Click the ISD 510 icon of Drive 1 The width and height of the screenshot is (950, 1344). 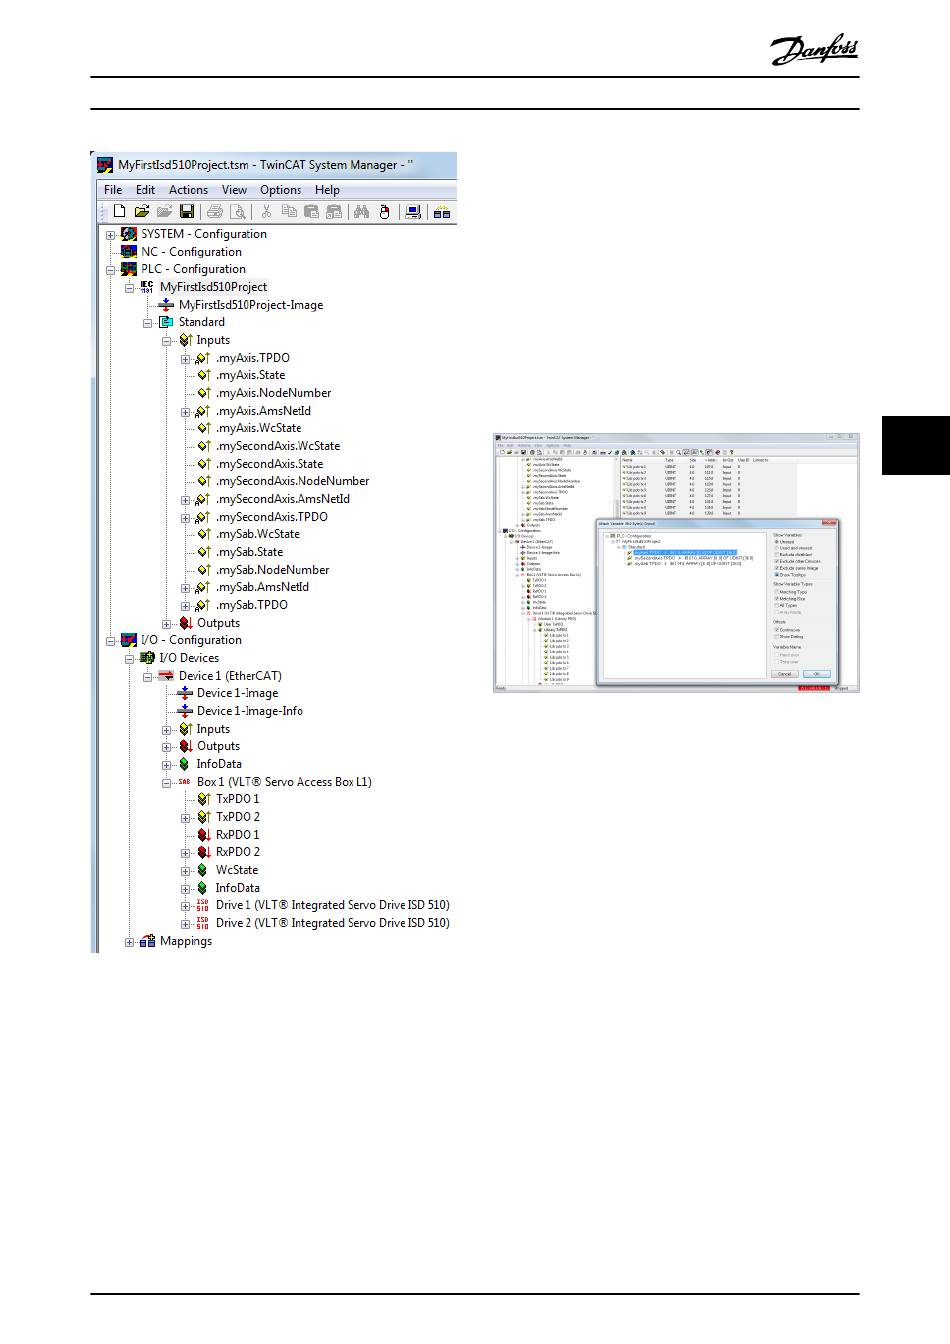[x=202, y=905]
